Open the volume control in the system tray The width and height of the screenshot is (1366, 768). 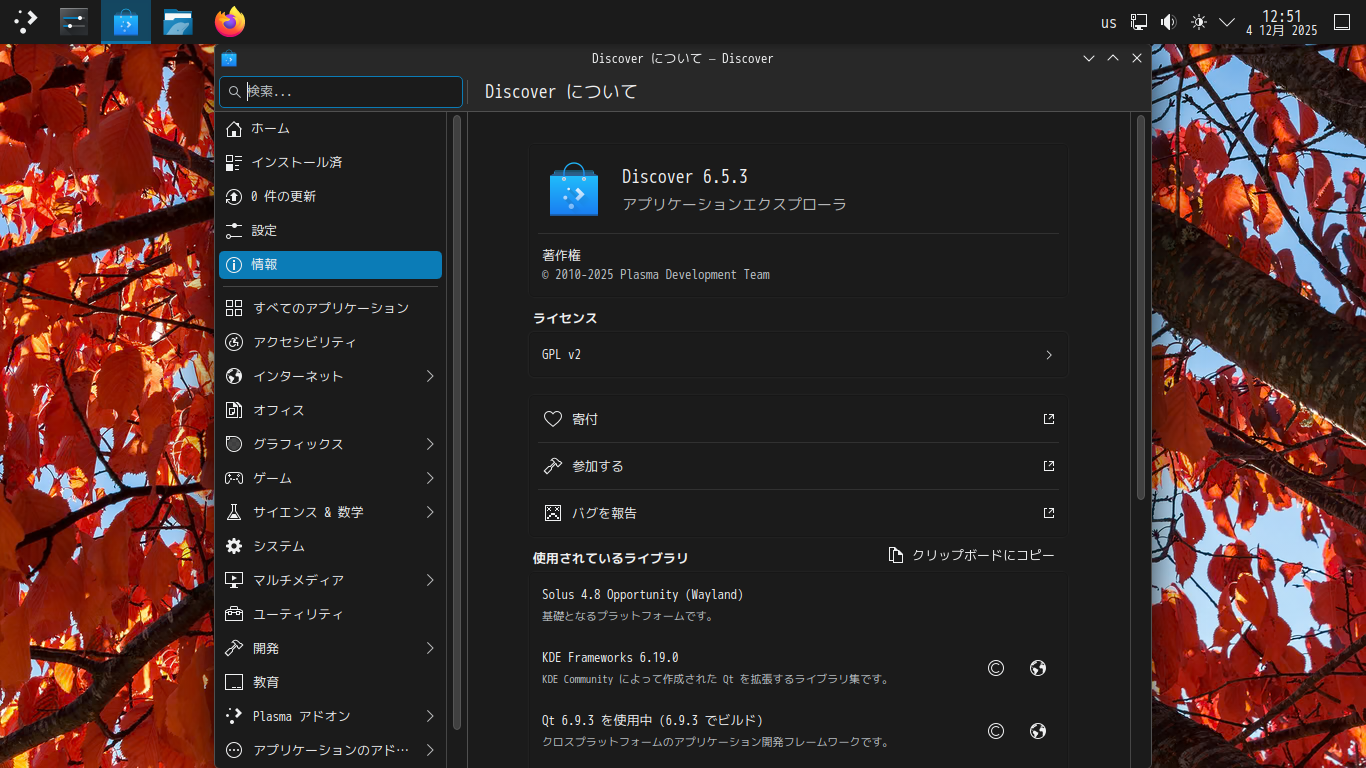pos(1168,22)
